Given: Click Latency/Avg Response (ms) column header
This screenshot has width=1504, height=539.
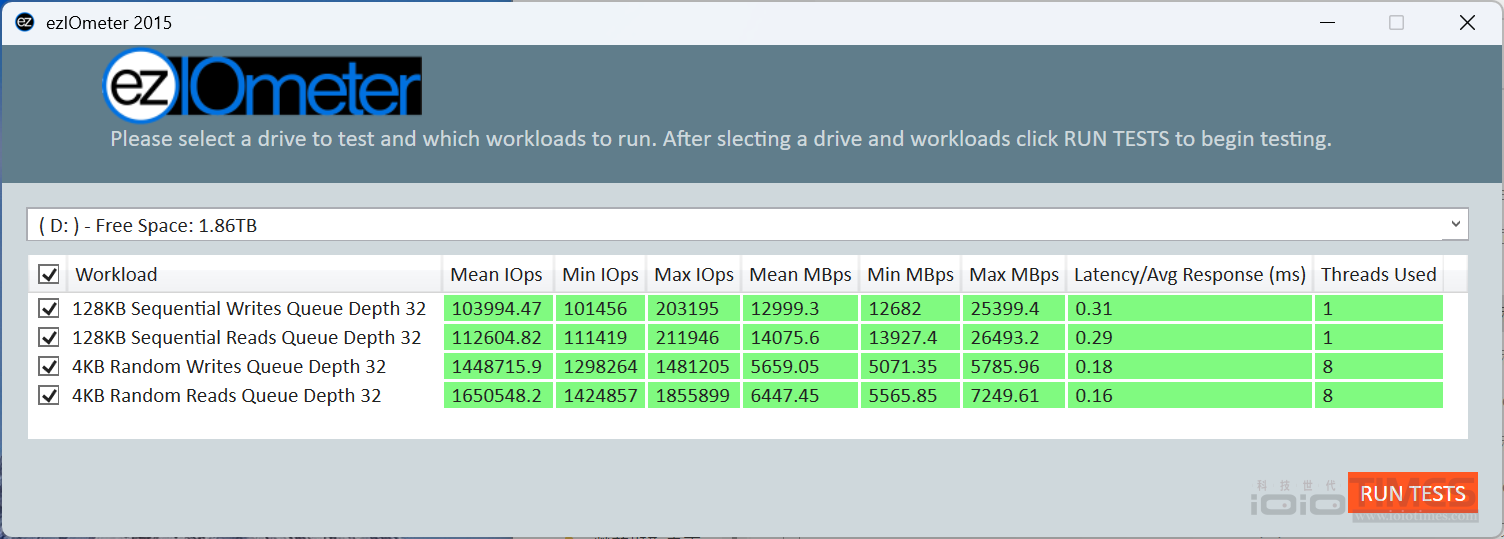Looking at the screenshot, I should pos(1189,275).
